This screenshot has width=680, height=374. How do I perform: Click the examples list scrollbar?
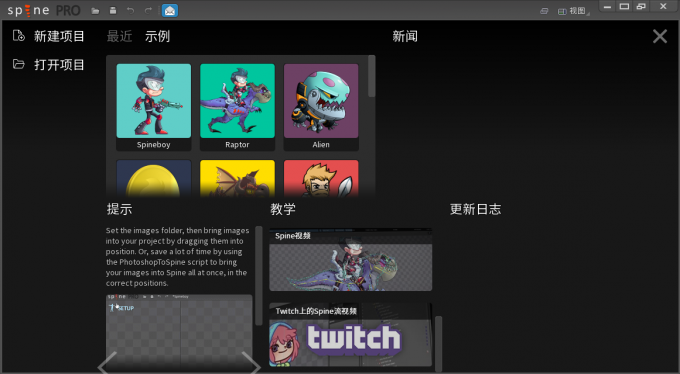tap(372, 76)
